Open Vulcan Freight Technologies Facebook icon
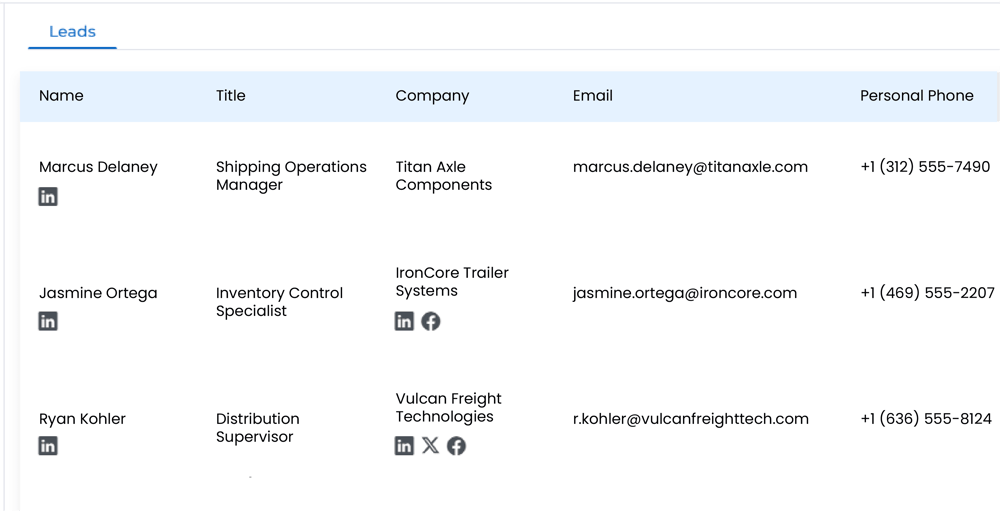1000x511 pixels. click(x=457, y=446)
